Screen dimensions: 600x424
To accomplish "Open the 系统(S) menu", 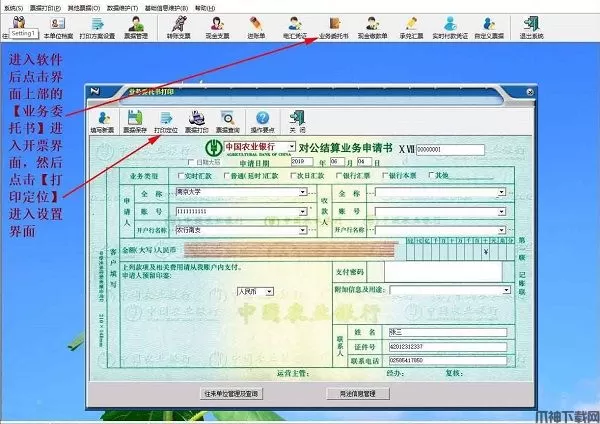I will (13, 8).
